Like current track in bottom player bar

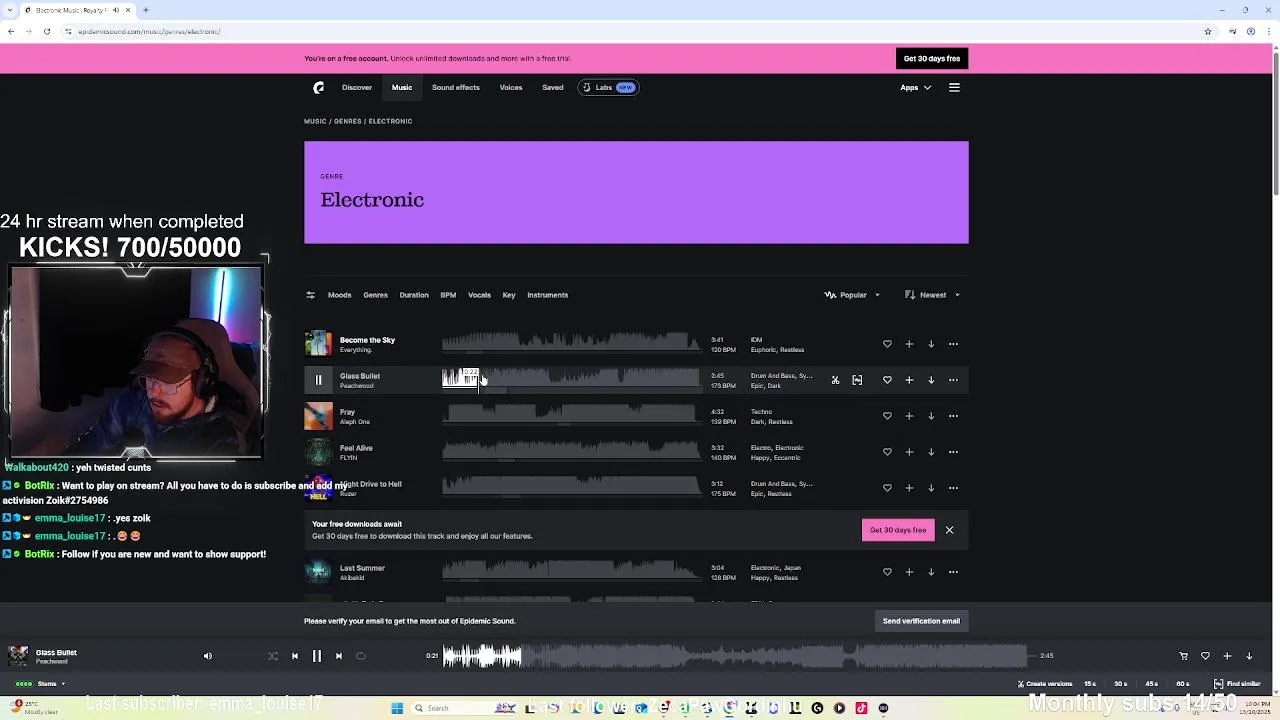pos(1205,656)
